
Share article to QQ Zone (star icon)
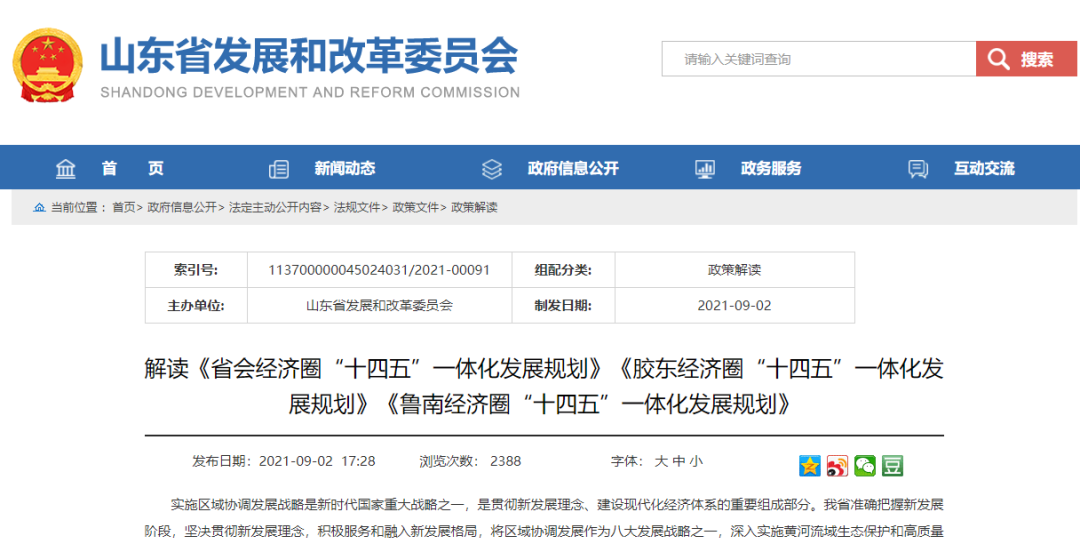809,466
